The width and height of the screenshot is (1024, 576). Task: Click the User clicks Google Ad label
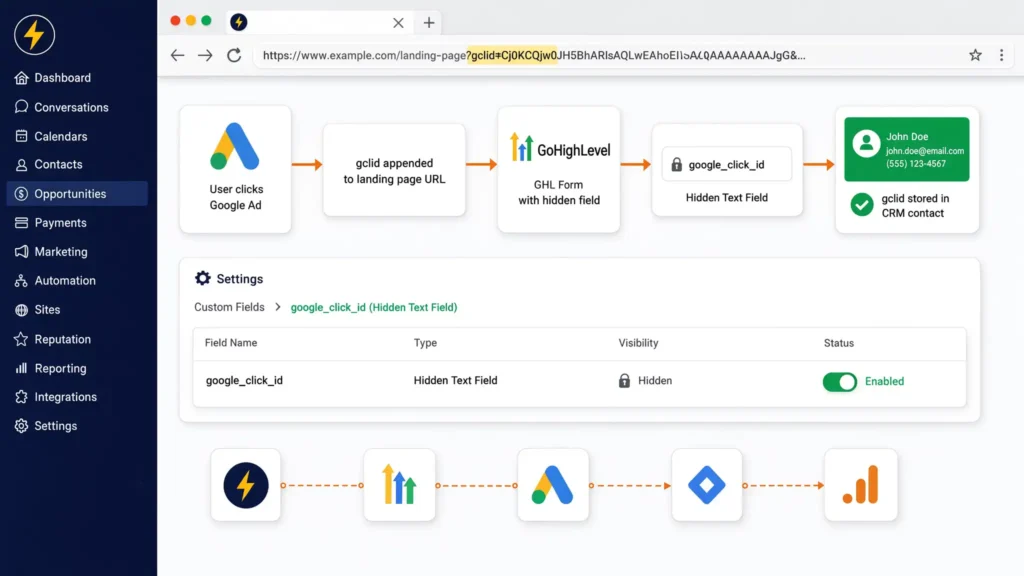point(236,197)
